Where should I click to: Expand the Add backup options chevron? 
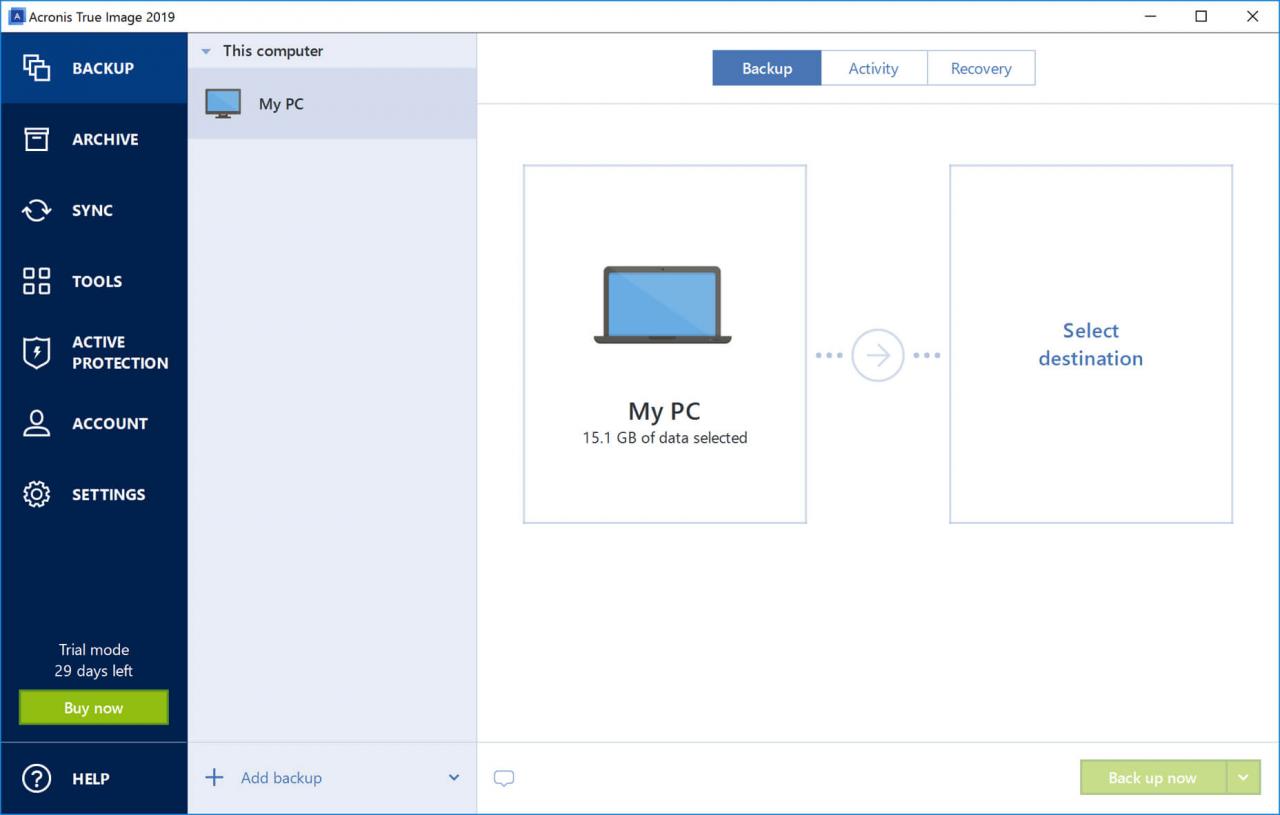tap(453, 777)
